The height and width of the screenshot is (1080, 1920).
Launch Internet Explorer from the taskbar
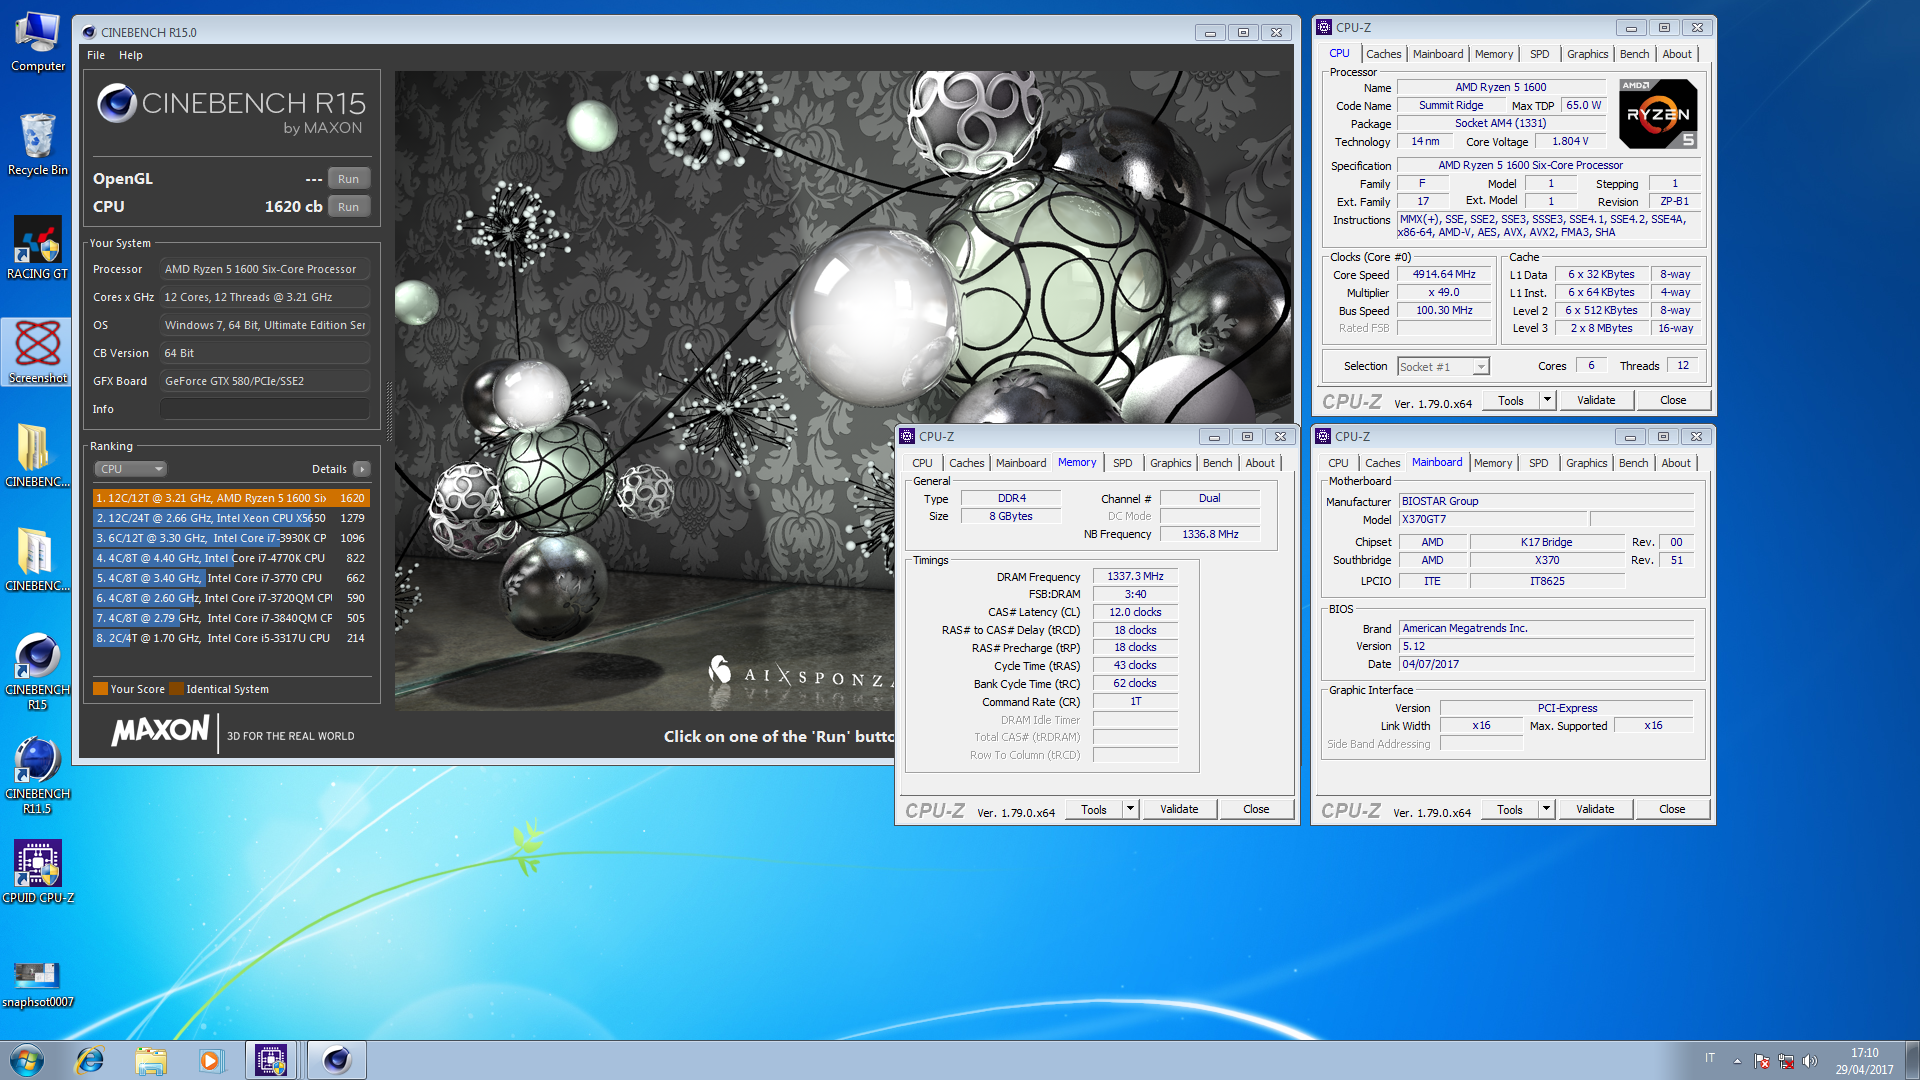(x=90, y=1060)
